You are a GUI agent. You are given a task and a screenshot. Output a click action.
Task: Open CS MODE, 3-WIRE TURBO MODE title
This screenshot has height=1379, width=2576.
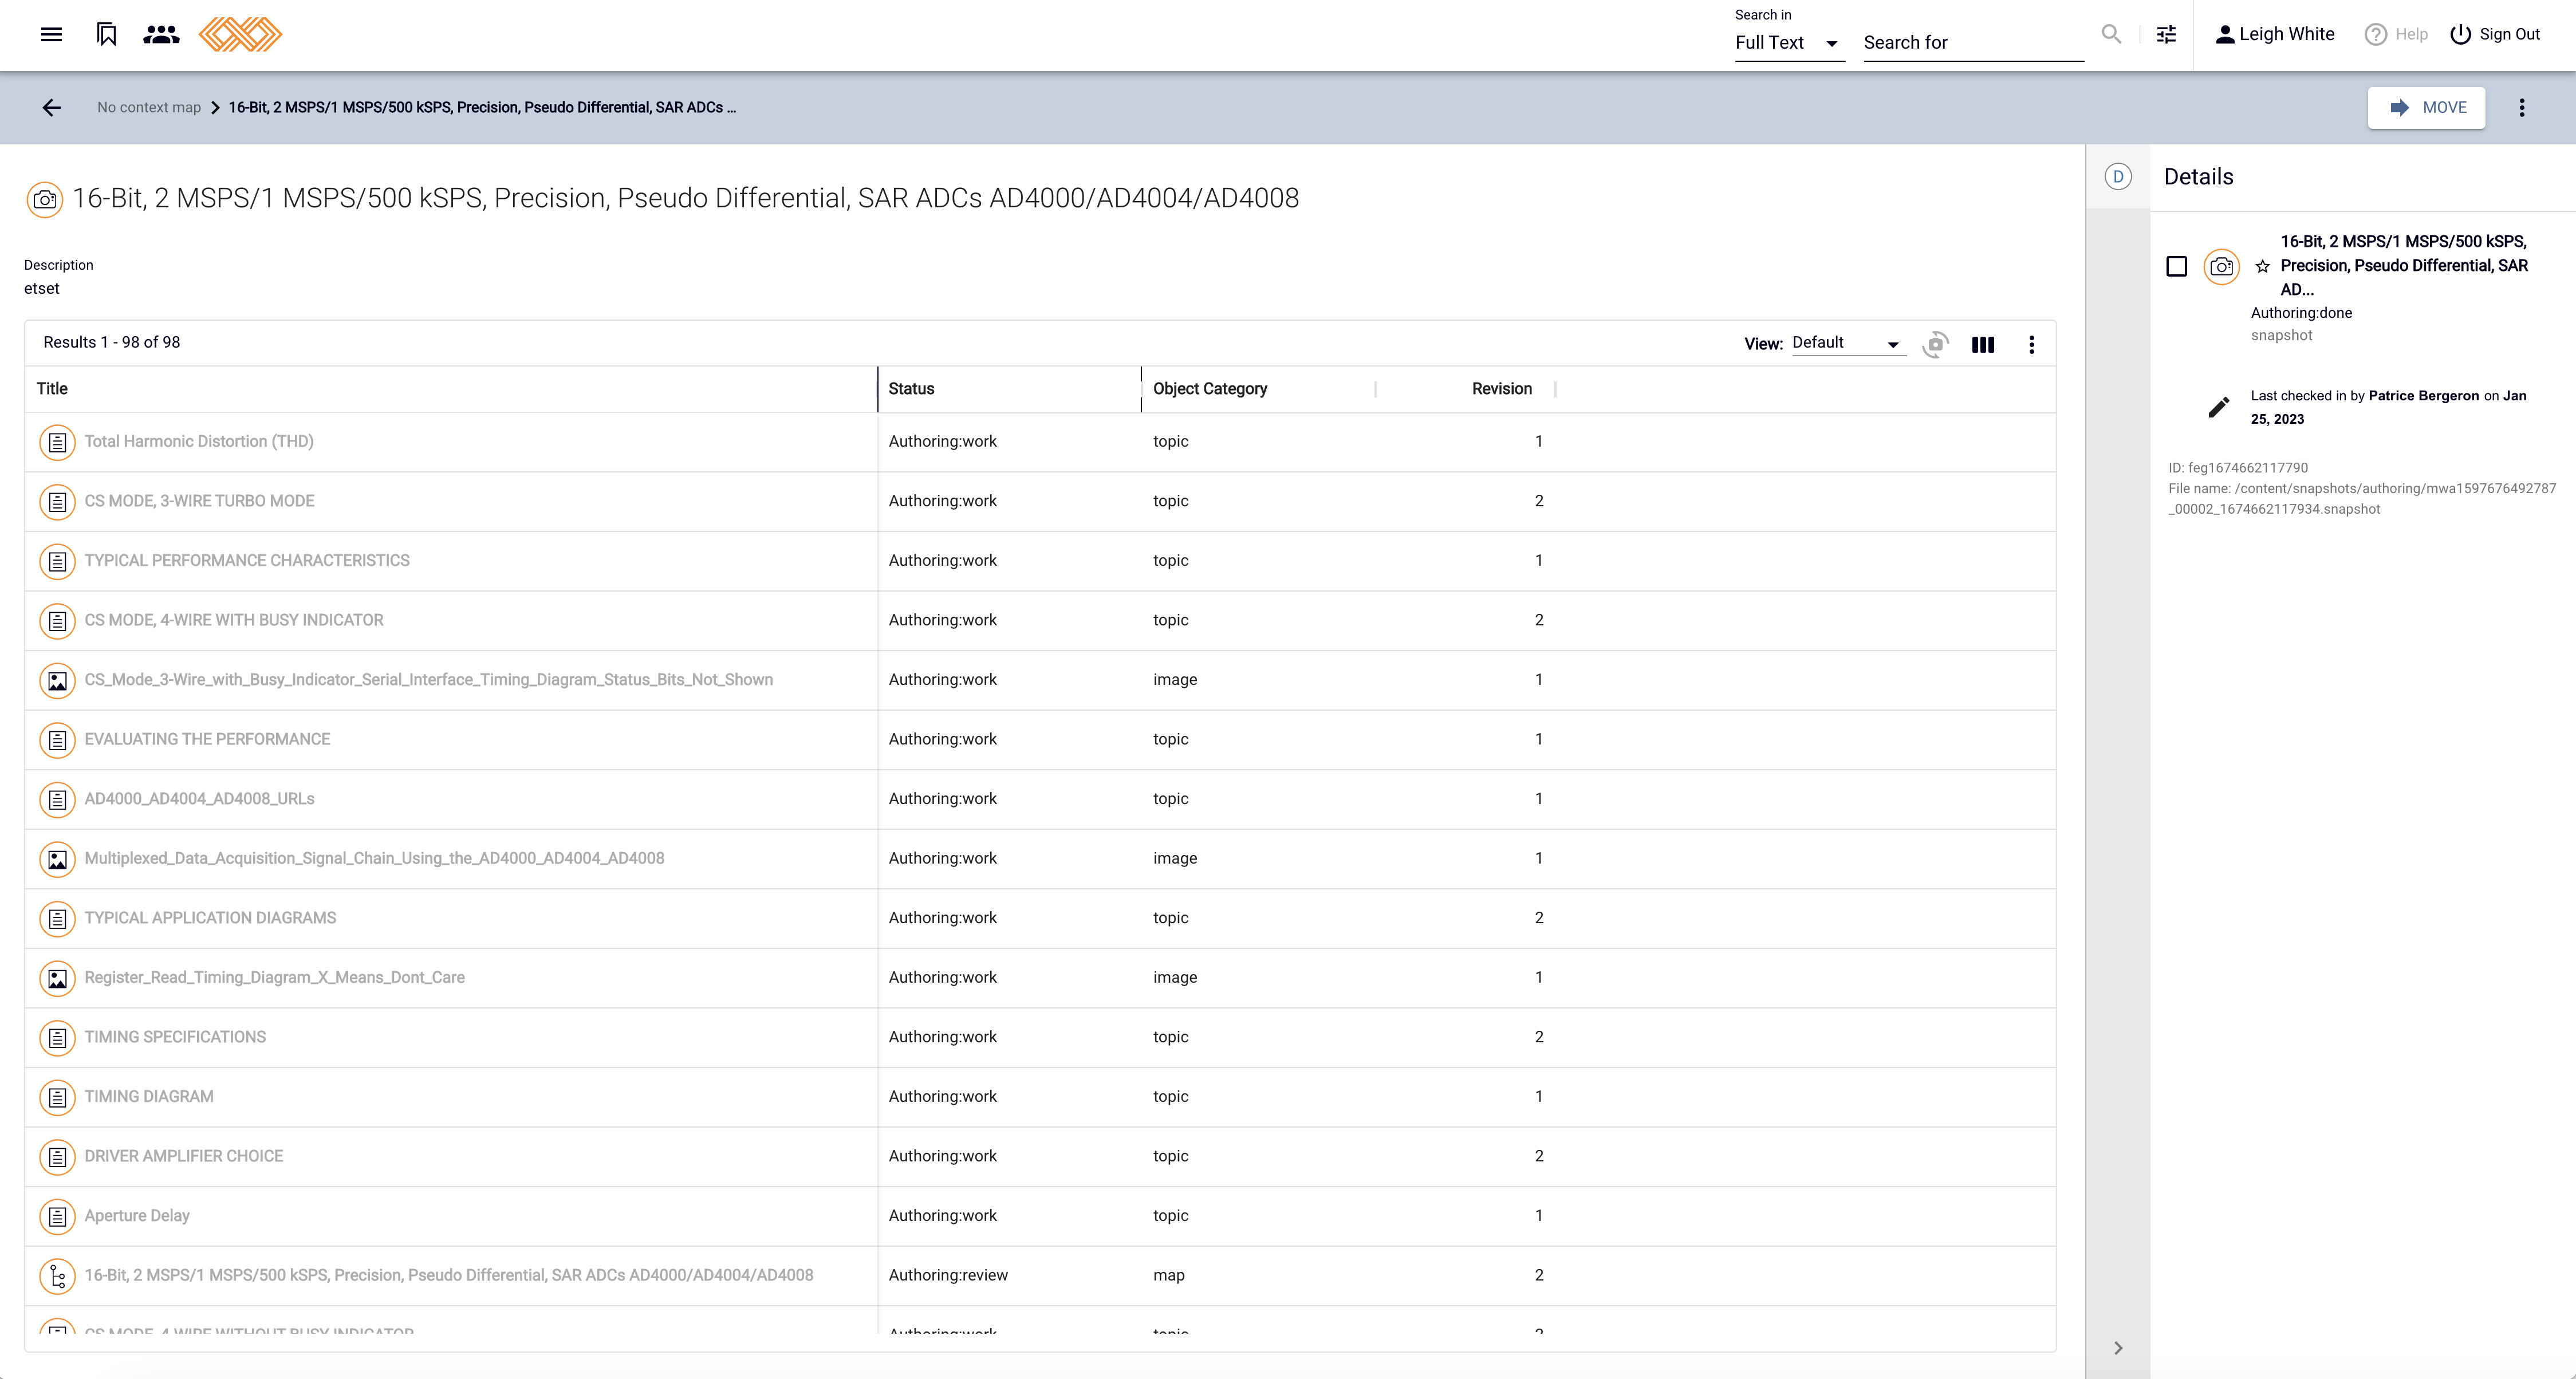tap(199, 501)
